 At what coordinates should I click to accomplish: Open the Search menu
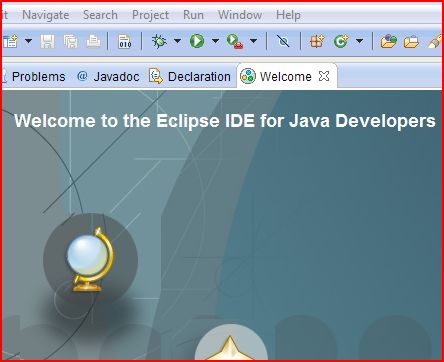click(x=100, y=15)
